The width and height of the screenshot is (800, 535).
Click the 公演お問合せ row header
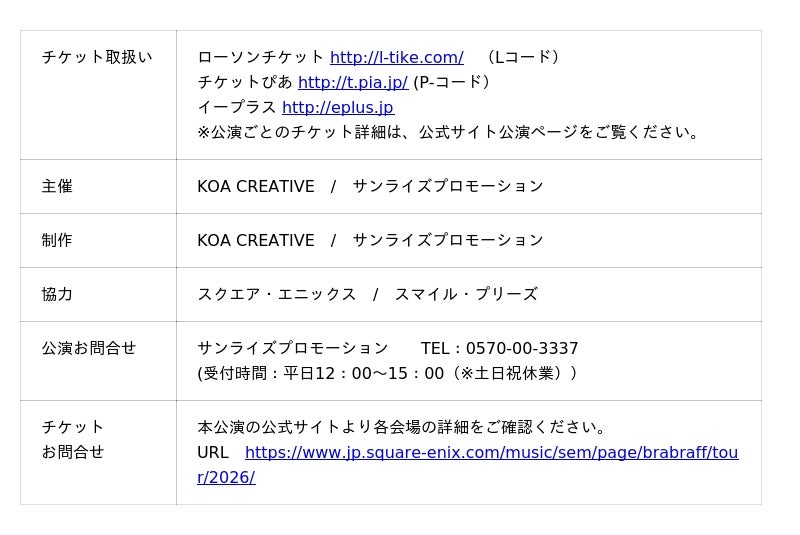point(89,349)
